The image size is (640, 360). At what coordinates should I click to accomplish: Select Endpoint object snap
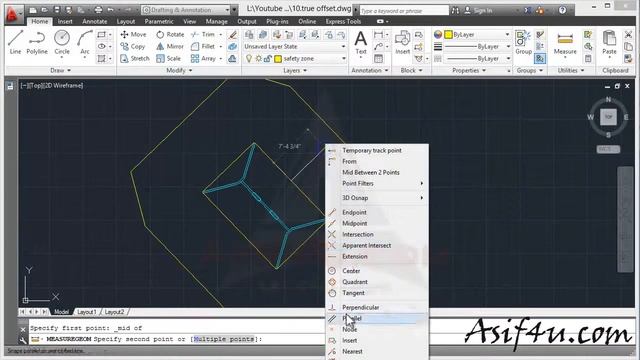pyautogui.click(x=377, y=213)
